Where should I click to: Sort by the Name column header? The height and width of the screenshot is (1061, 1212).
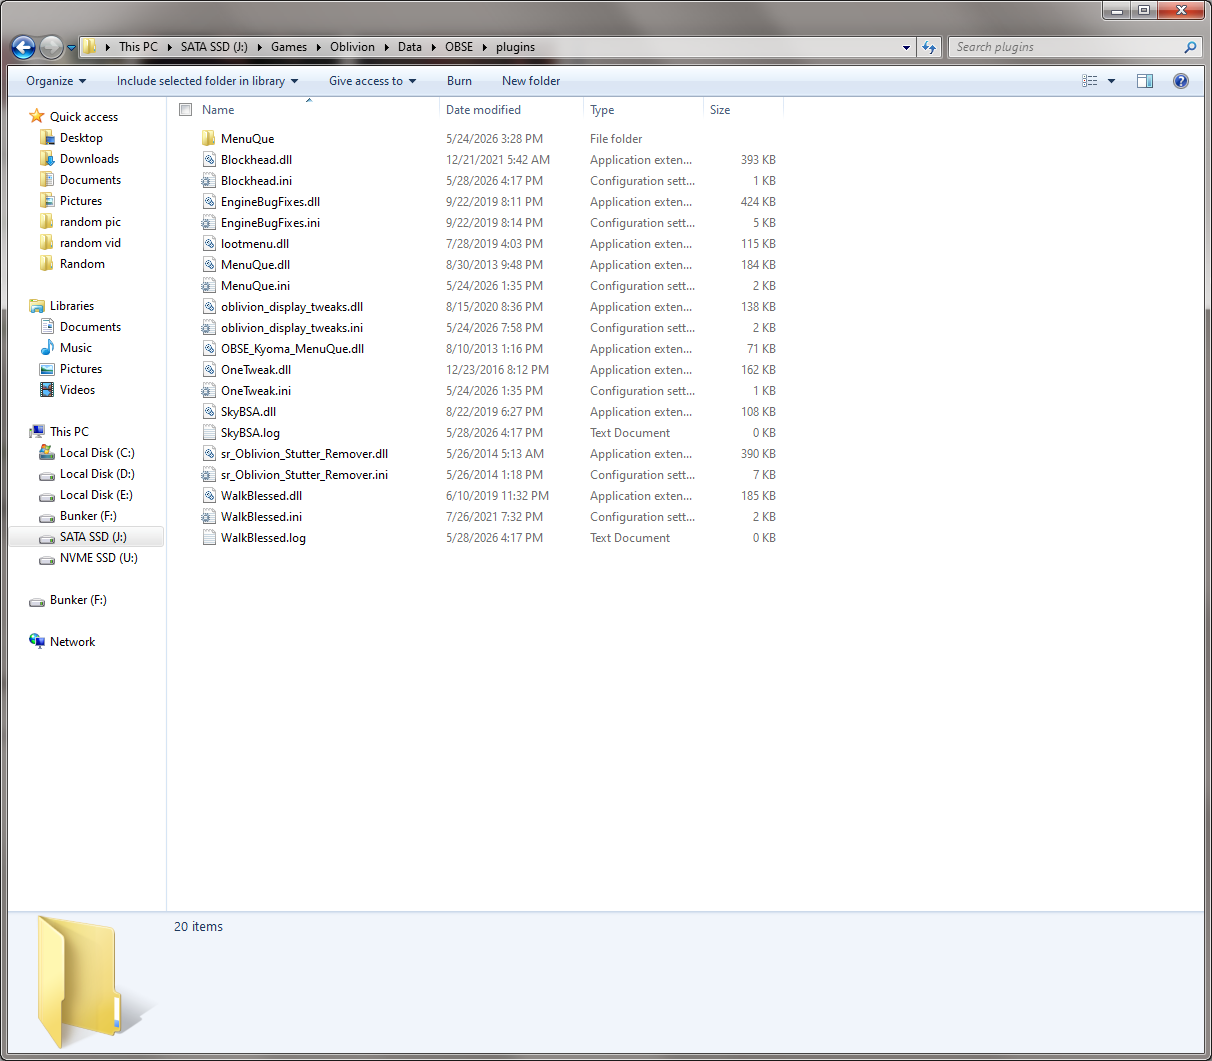tap(218, 110)
